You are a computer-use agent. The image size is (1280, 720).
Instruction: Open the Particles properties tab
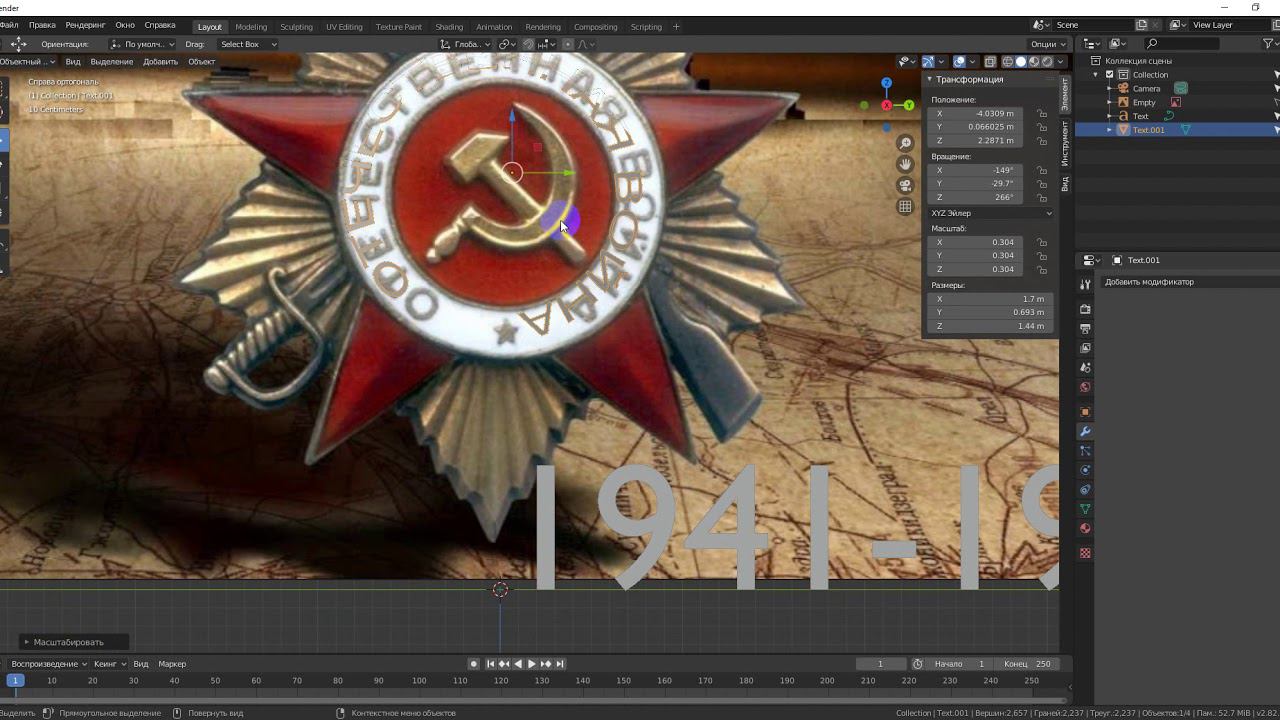1085,451
